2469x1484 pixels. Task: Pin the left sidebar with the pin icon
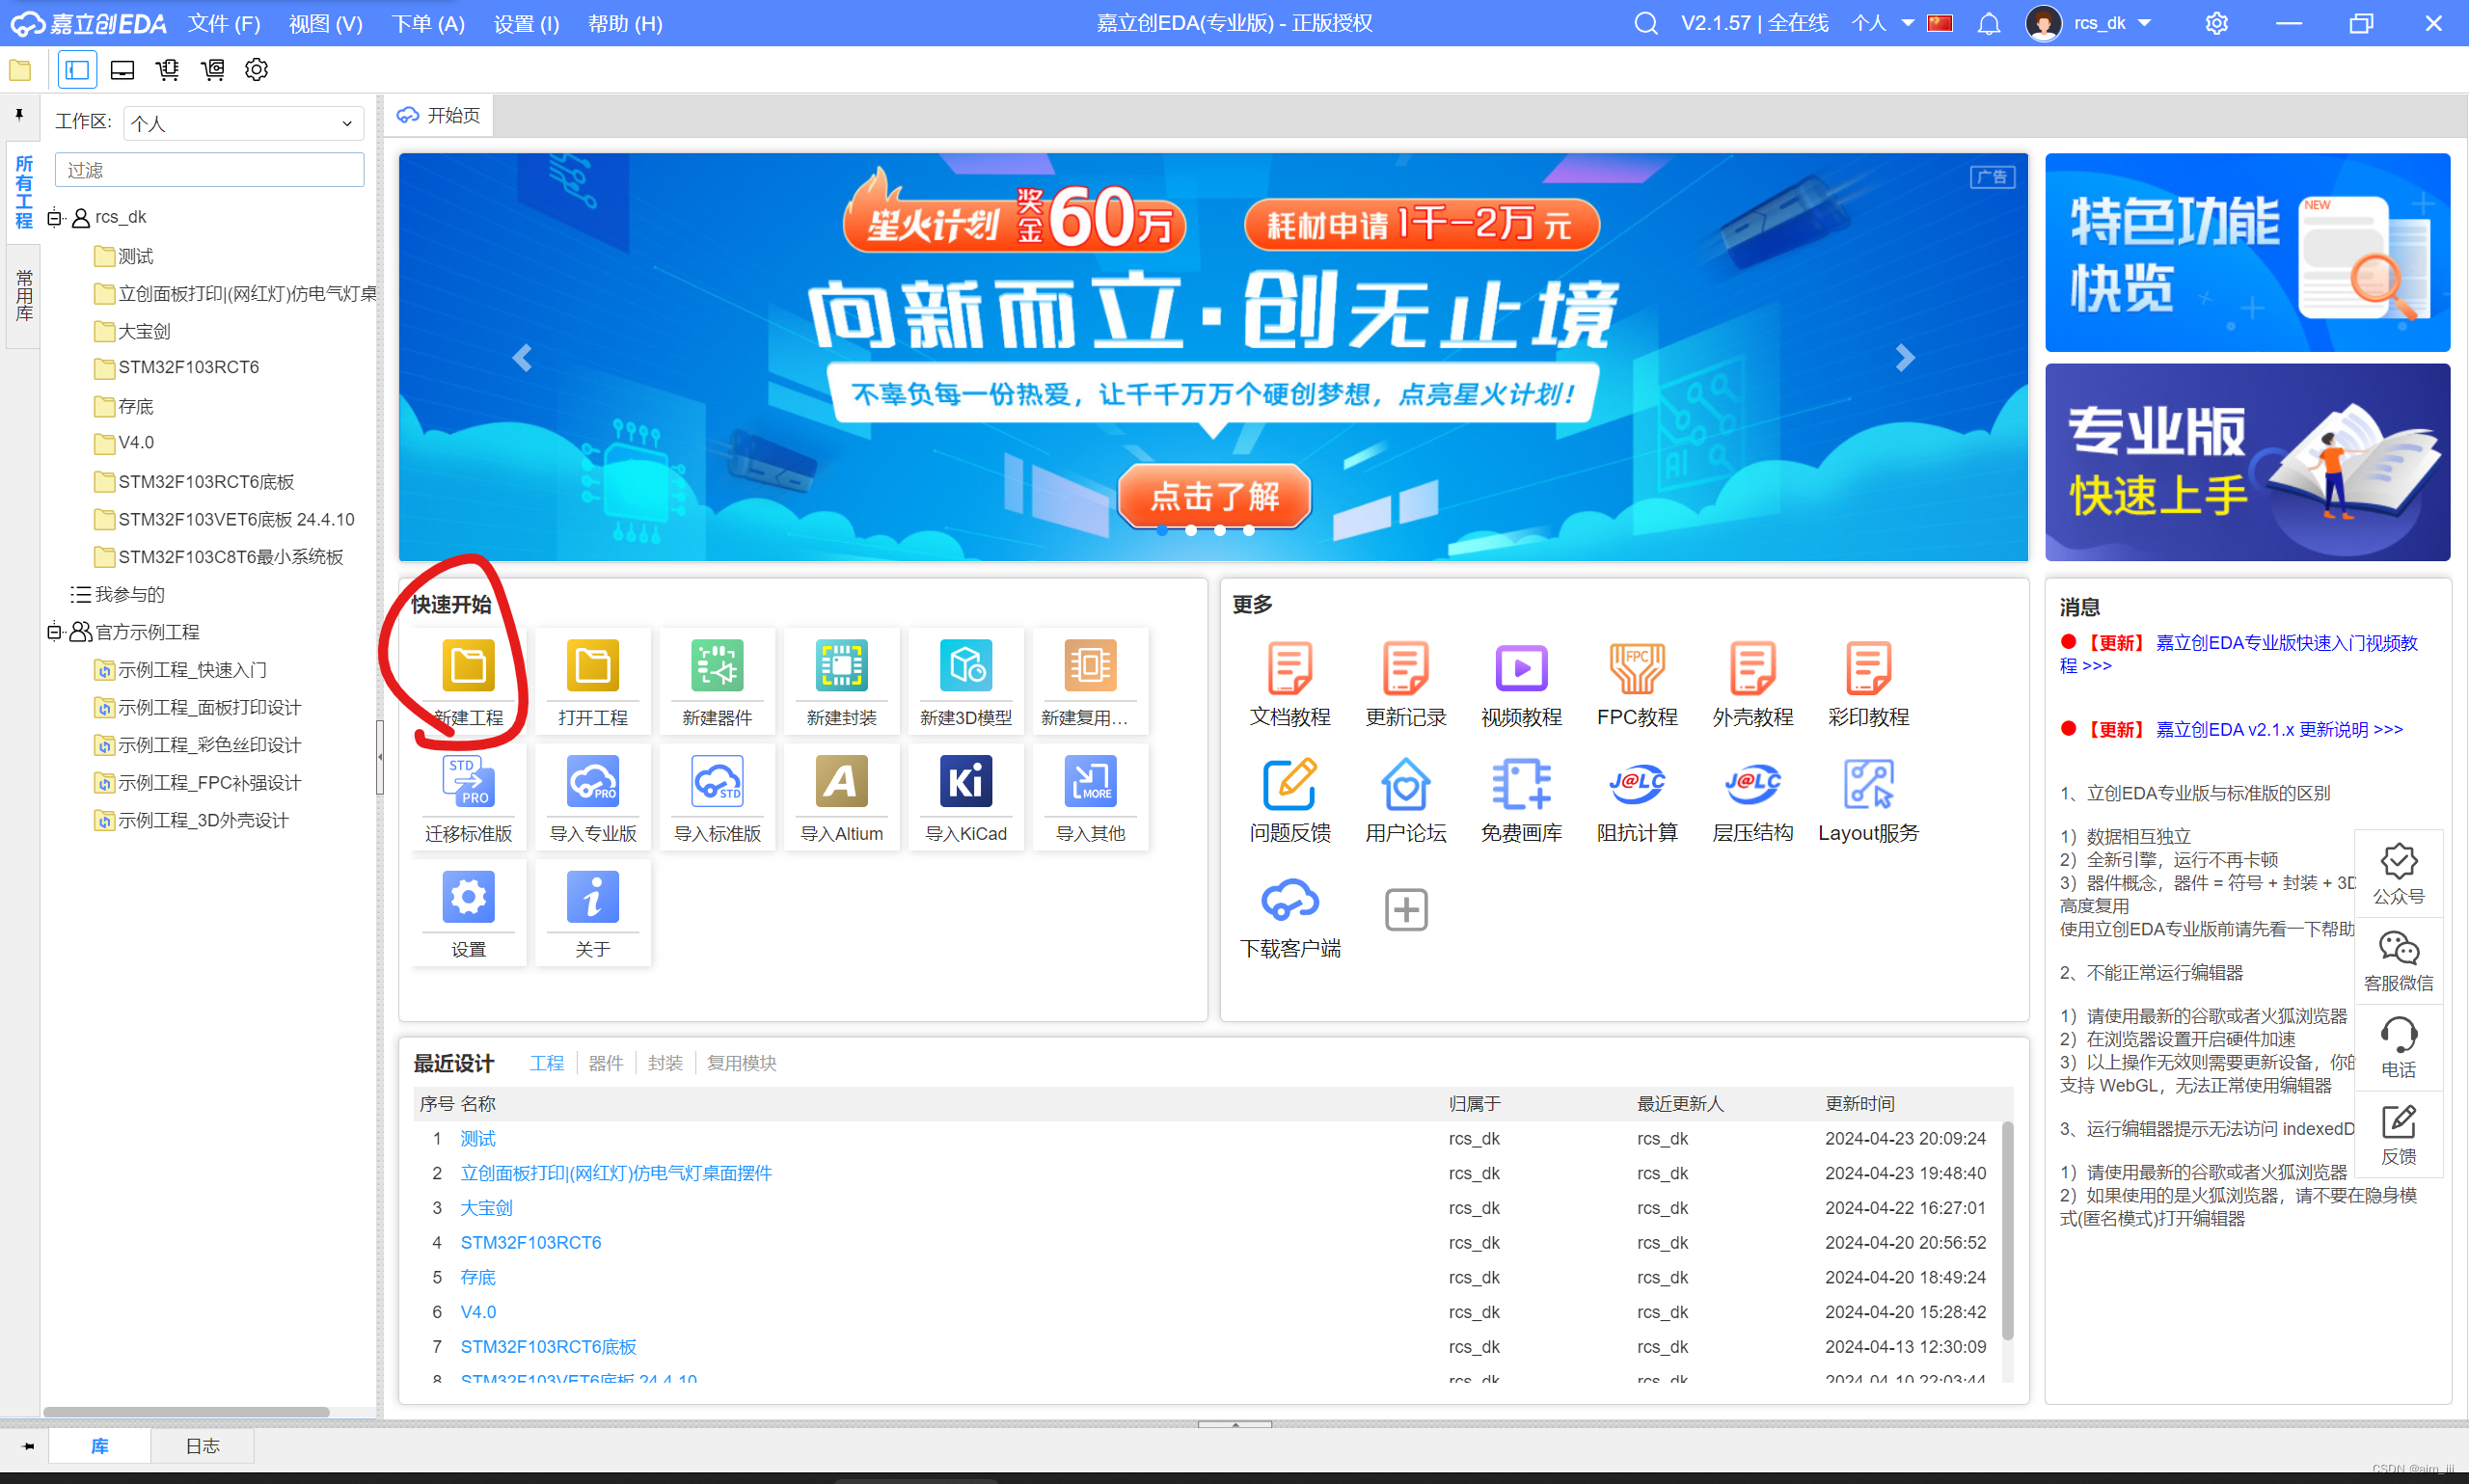tap(19, 116)
